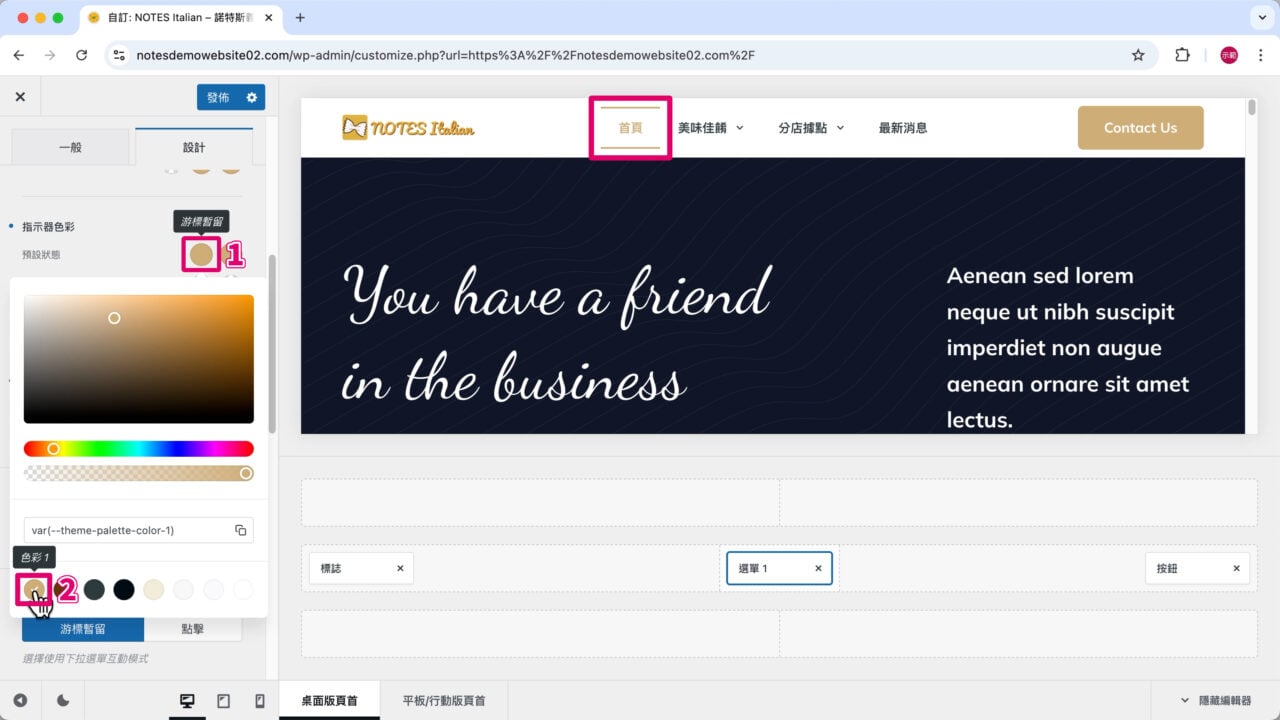This screenshot has height=720, width=1280.
Task: Open the 分店據點 navigation dropdown
Action: click(x=812, y=127)
